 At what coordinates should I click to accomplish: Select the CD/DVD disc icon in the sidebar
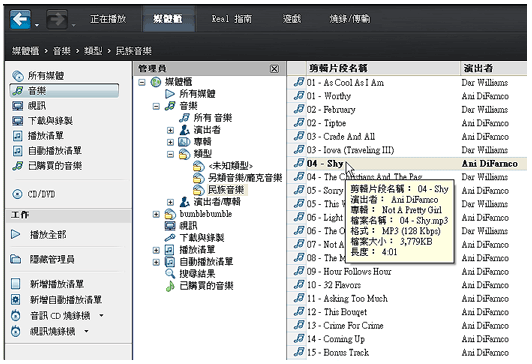point(17,194)
